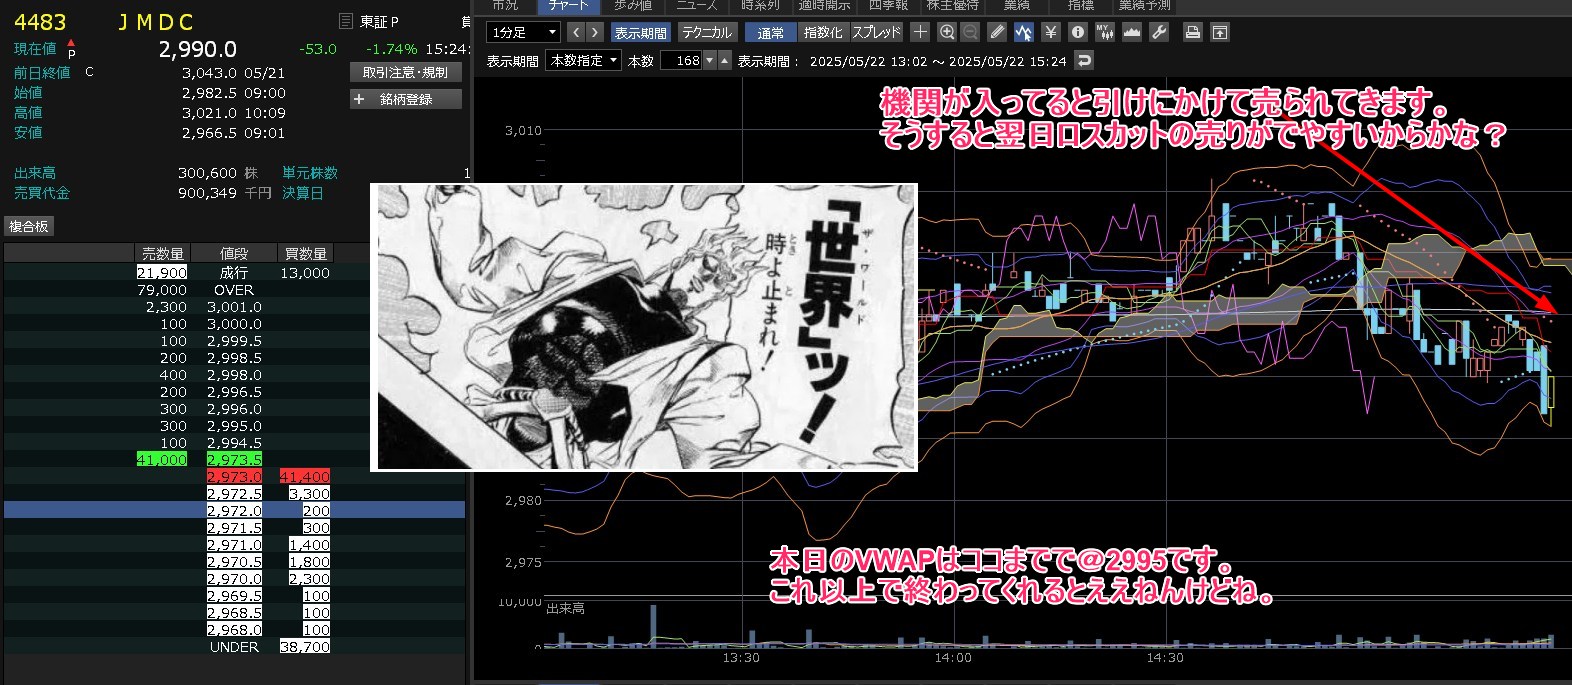The image size is (1572, 685).
Task: Click the area chart style icon
Action: click(1132, 32)
